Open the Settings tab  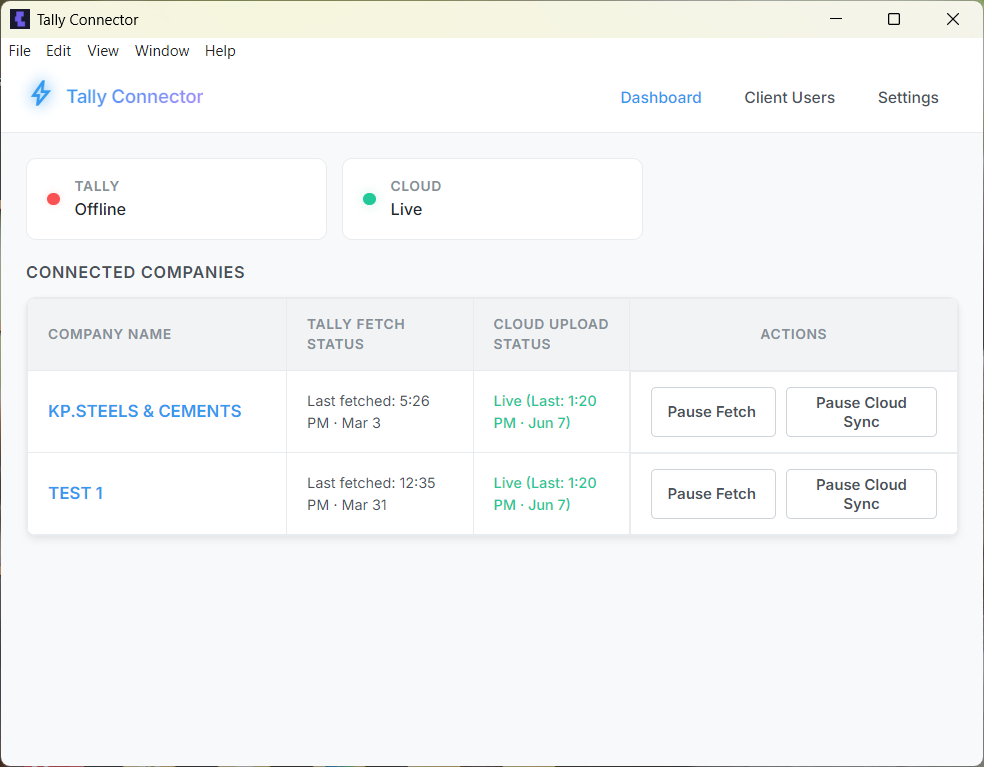908,98
